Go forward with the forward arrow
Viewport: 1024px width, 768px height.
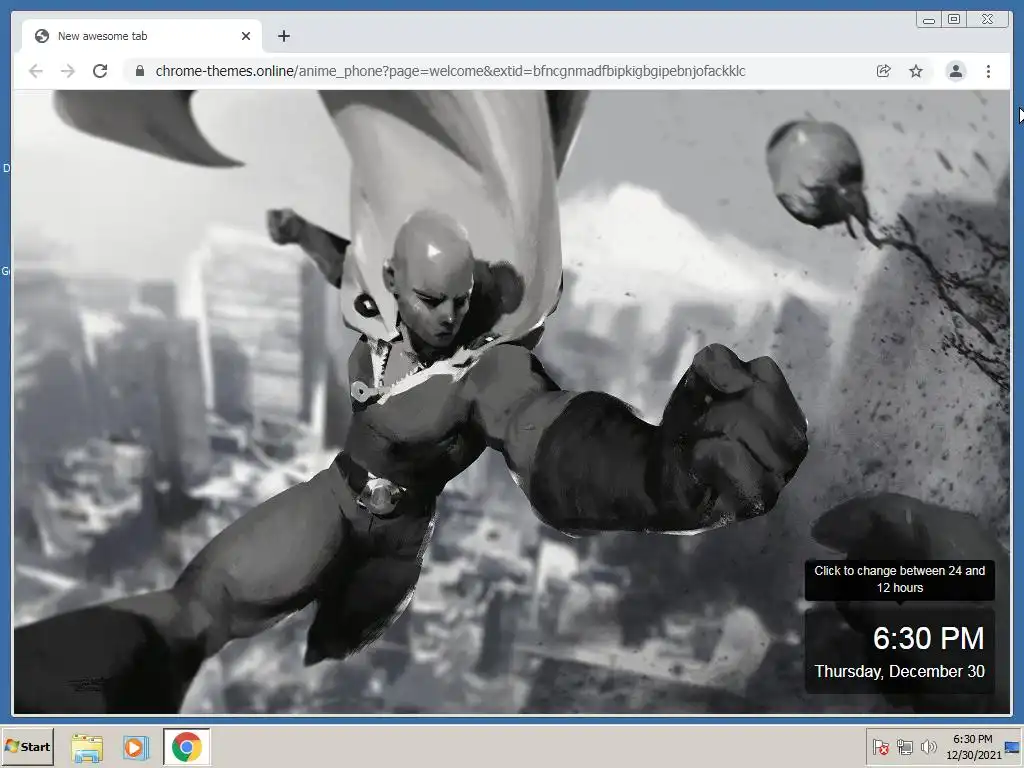coord(68,71)
